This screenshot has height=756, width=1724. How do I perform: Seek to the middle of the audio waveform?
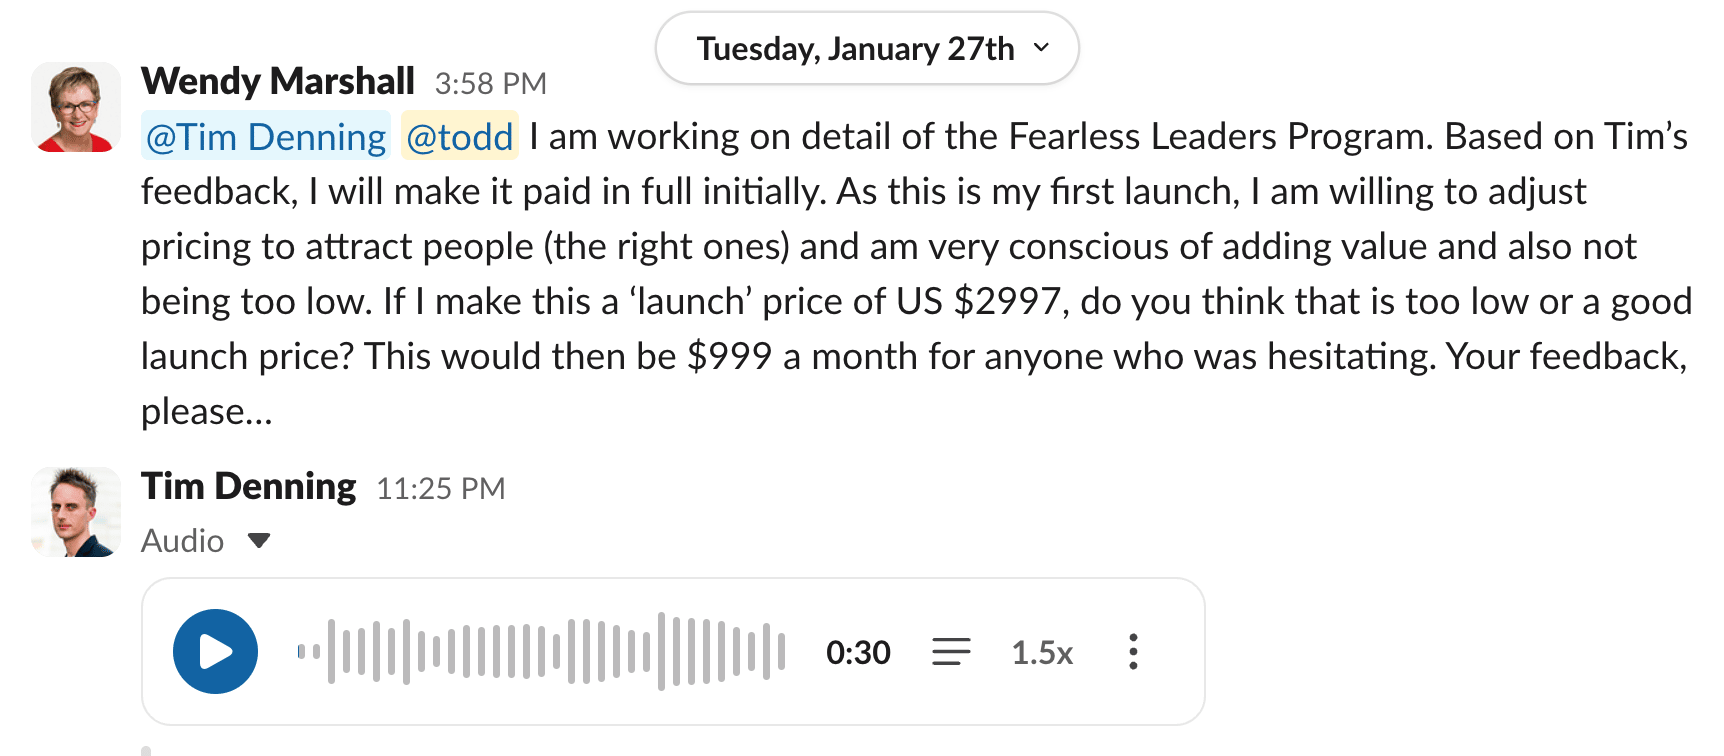(x=541, y=652)
